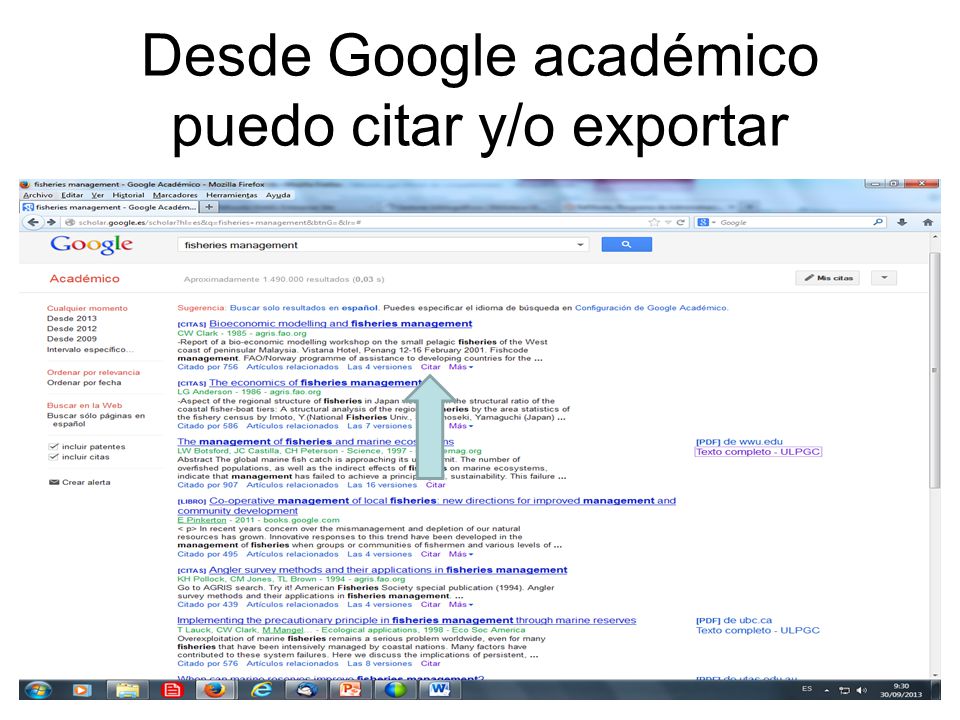The height and width of the screenshot is (720, 960).
Task: Switch to Firefox in the taskbar
Action: 214,690
